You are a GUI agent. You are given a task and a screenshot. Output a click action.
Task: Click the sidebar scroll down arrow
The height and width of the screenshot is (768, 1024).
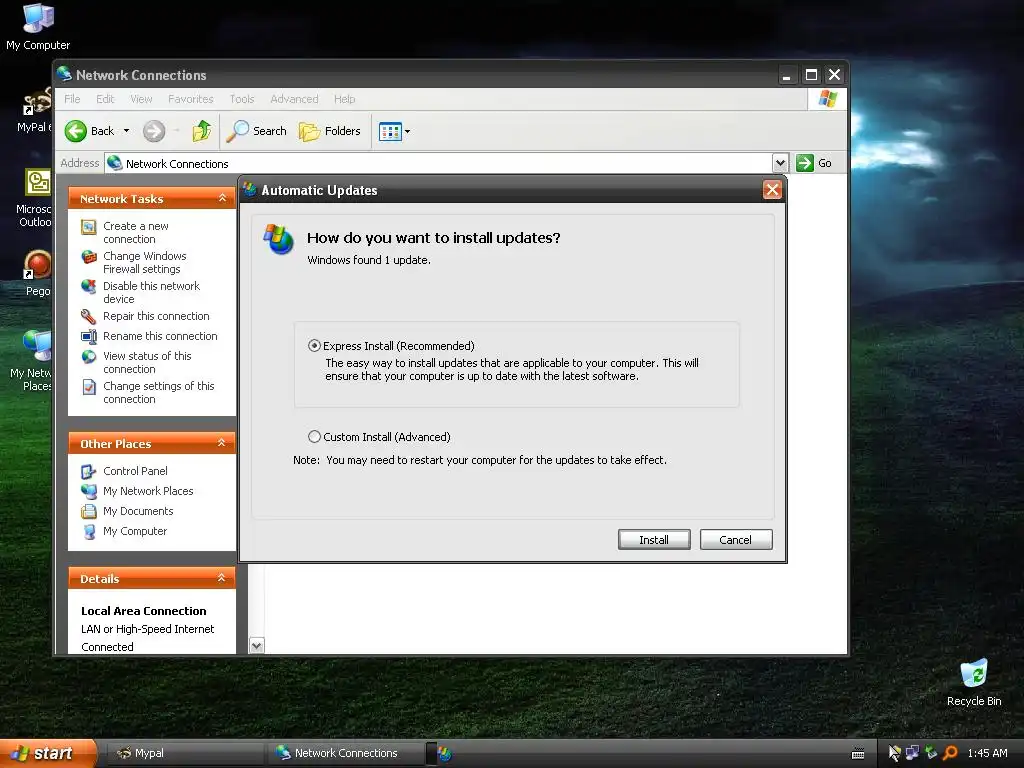coord(257,646)
